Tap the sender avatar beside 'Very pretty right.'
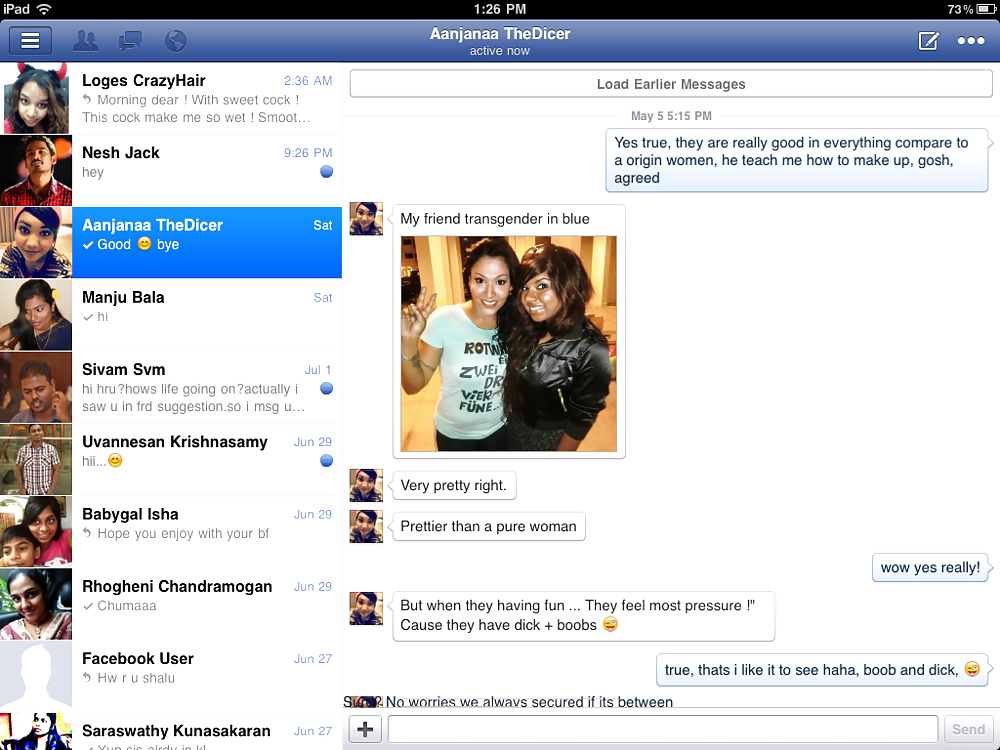 point(366,486)
